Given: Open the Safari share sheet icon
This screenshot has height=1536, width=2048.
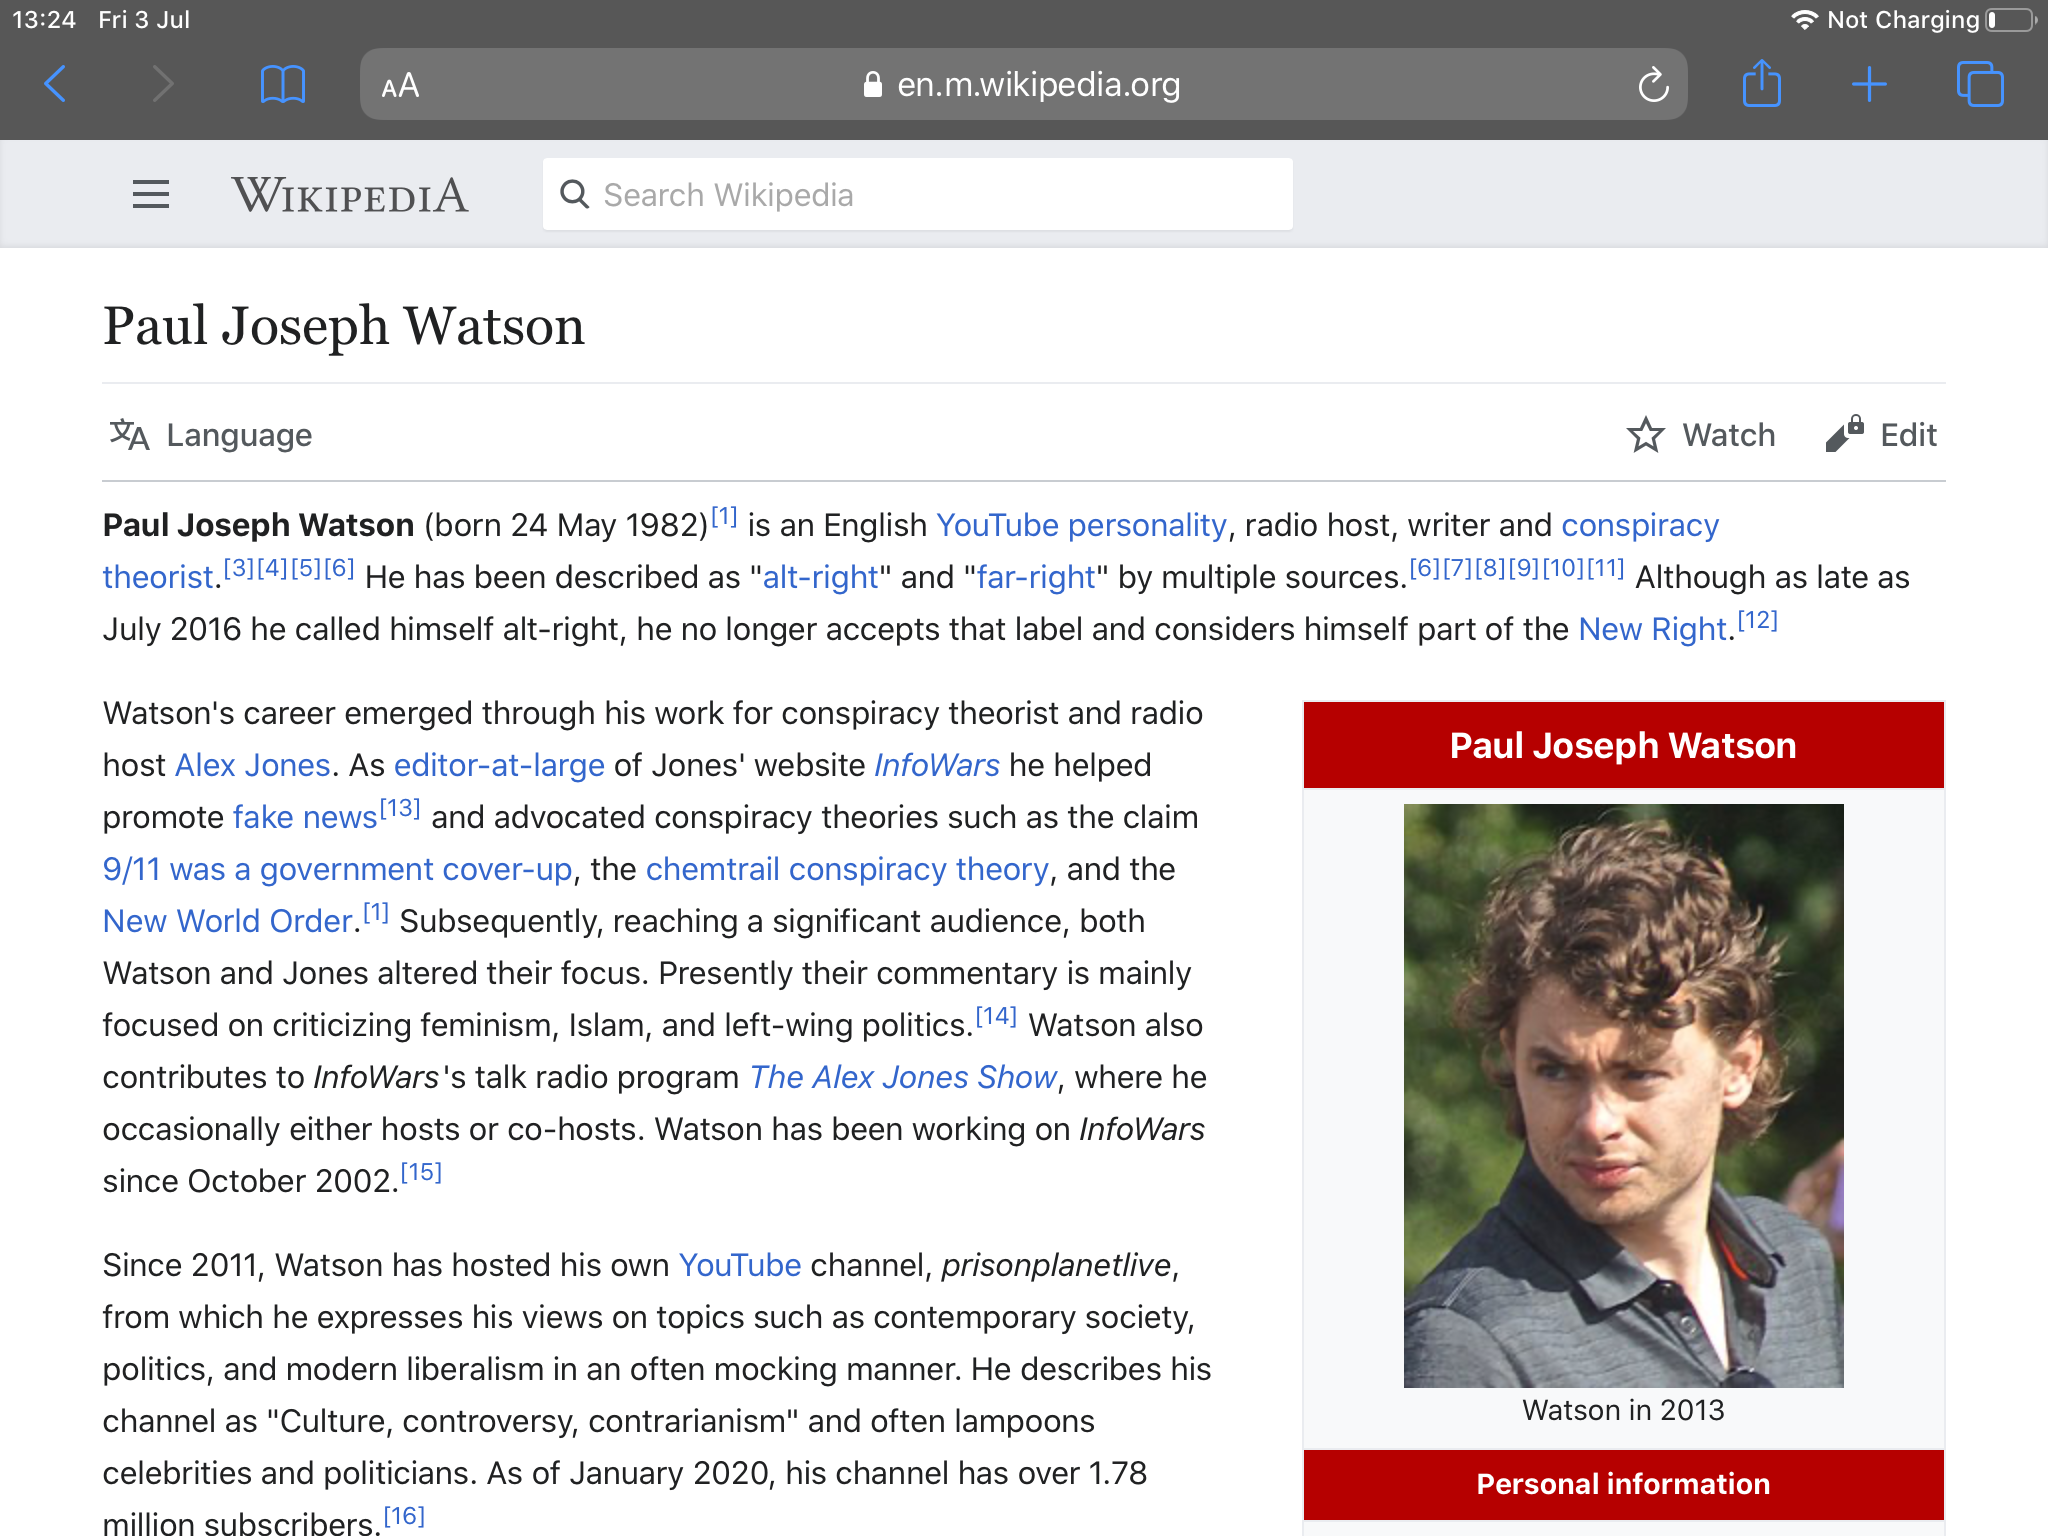Looking at the screenshot, I should [x=1762, y=83].
